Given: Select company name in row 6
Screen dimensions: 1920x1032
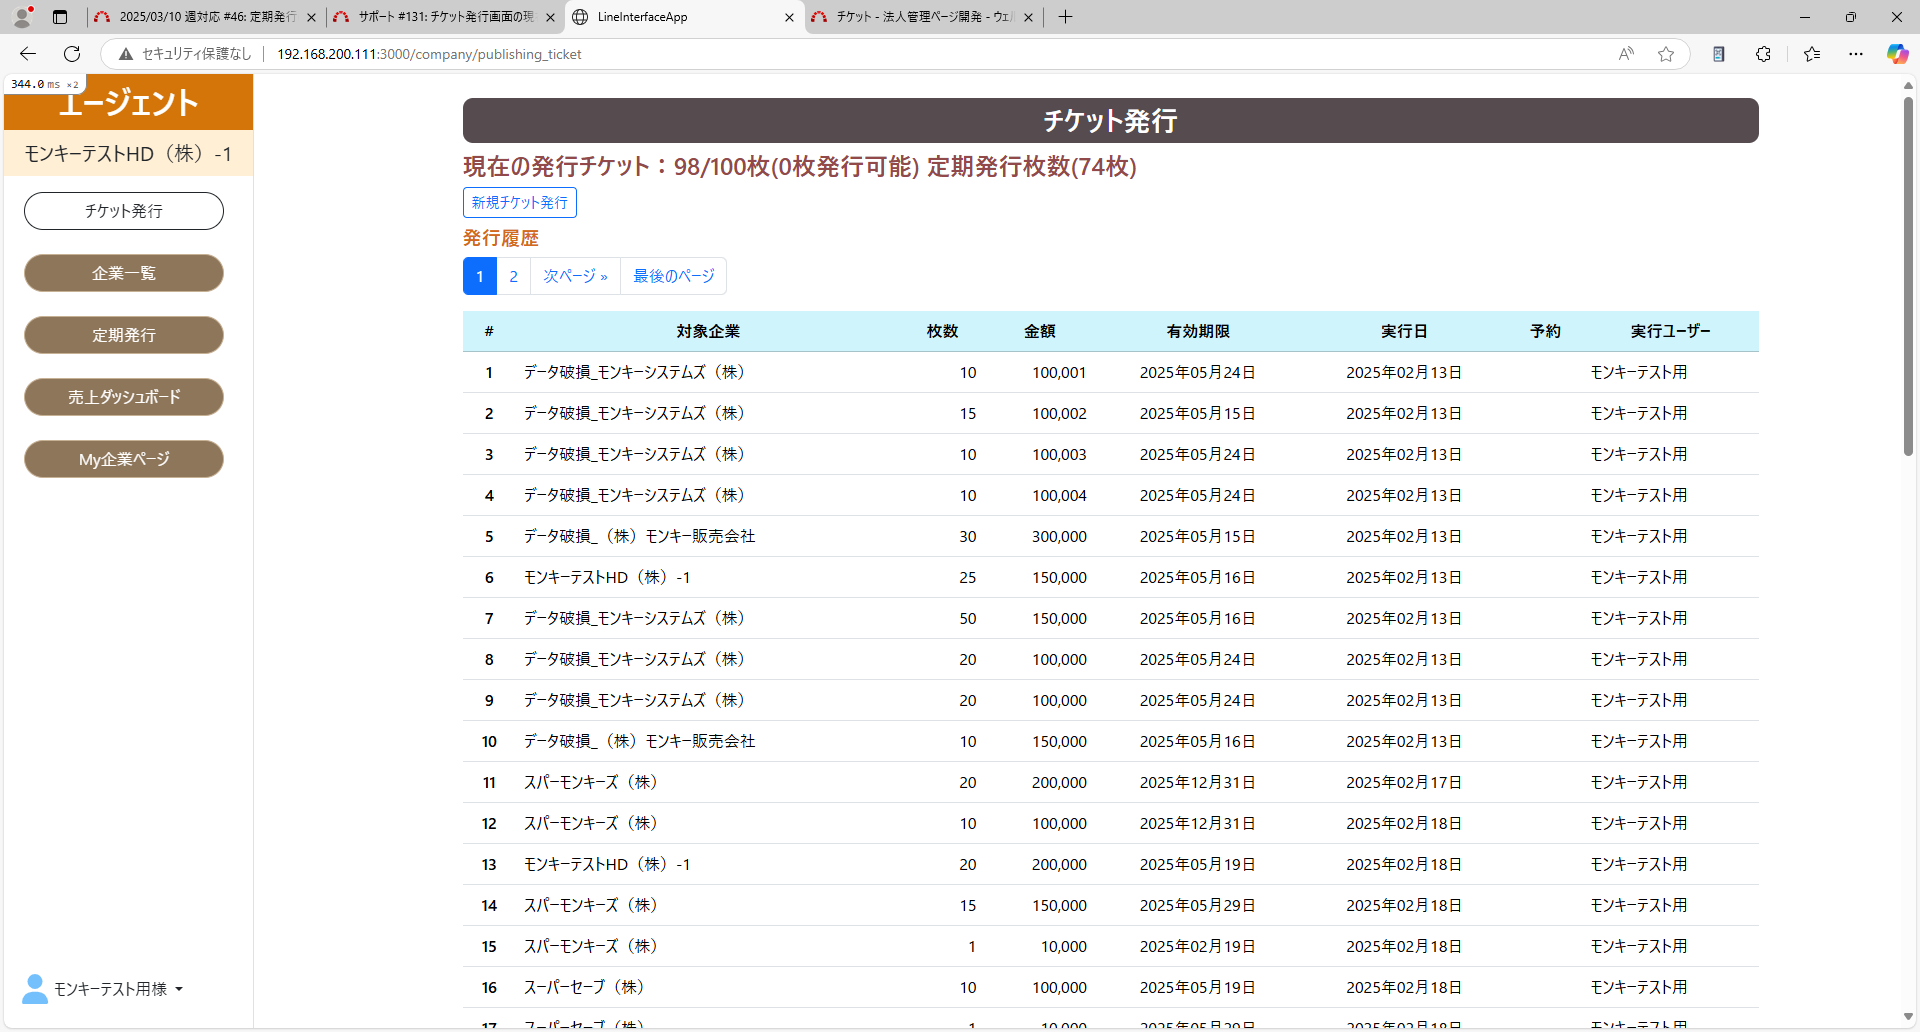Looking at the screenshot, I should point(607,577).
